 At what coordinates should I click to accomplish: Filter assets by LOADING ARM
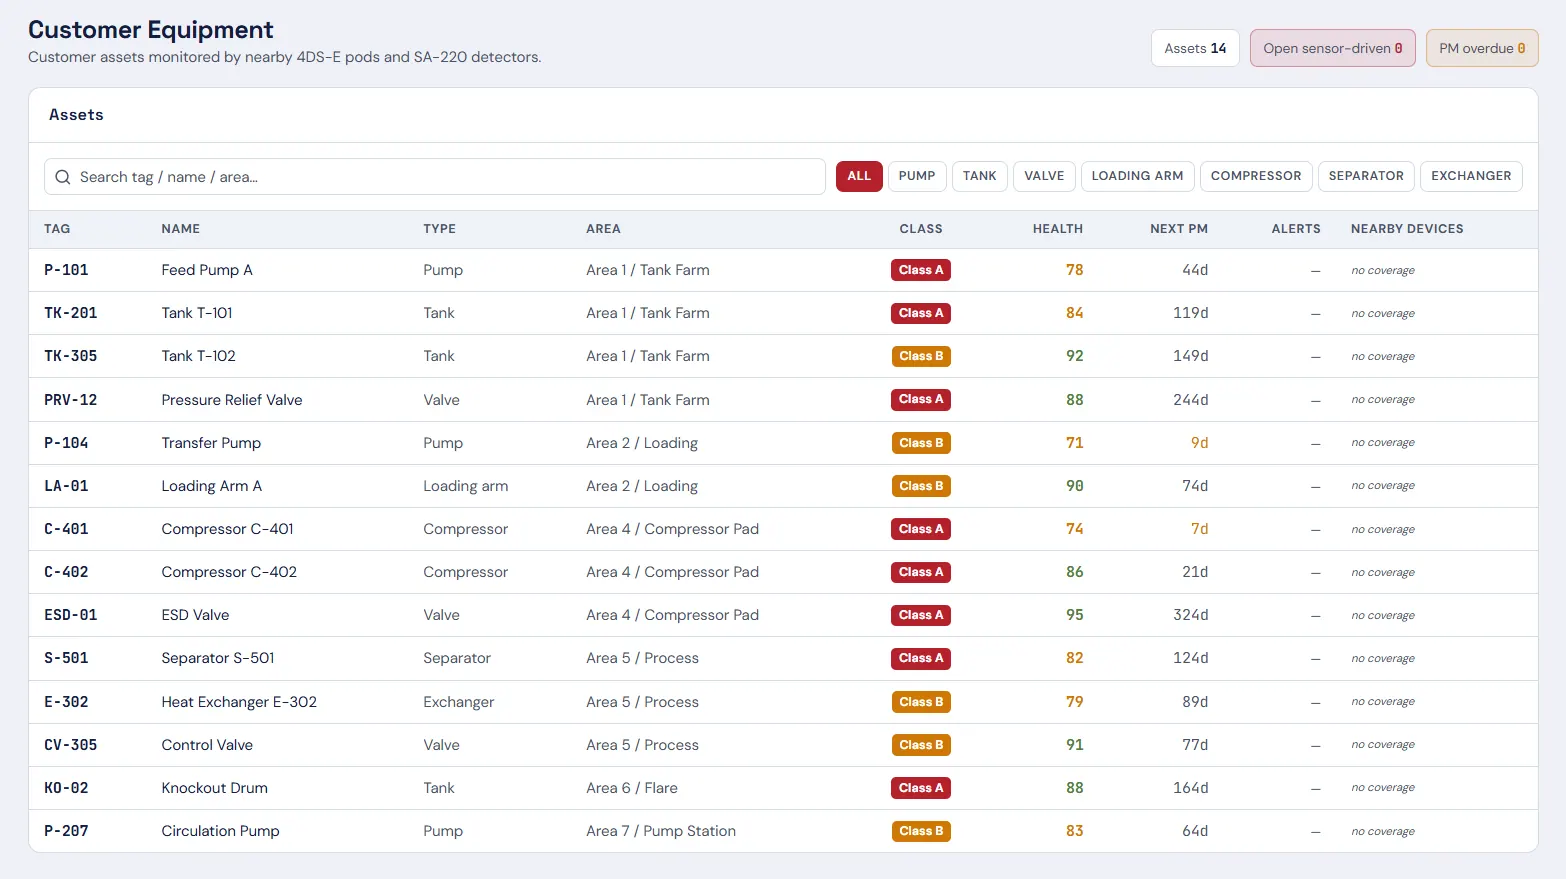tap(1137, 176)
